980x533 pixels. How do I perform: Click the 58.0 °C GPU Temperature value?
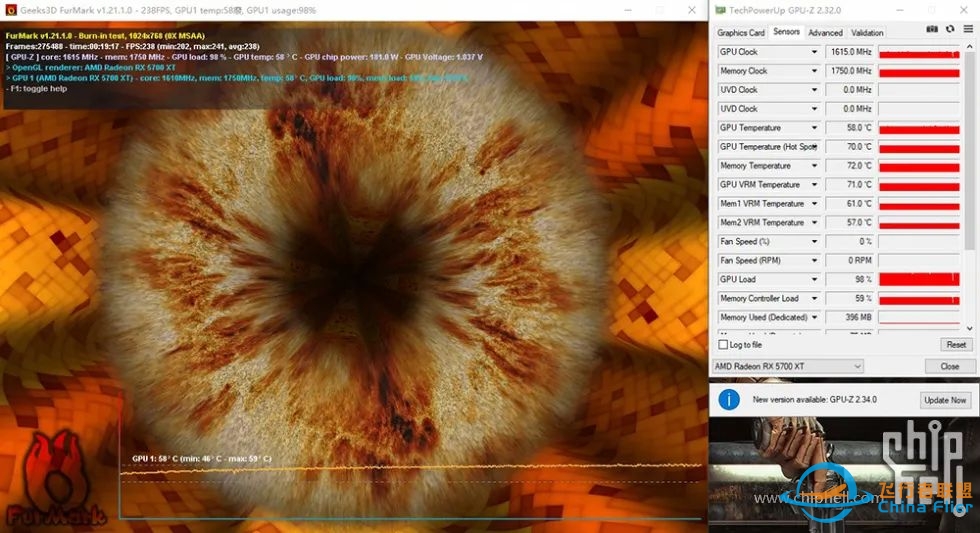[850, 127]
